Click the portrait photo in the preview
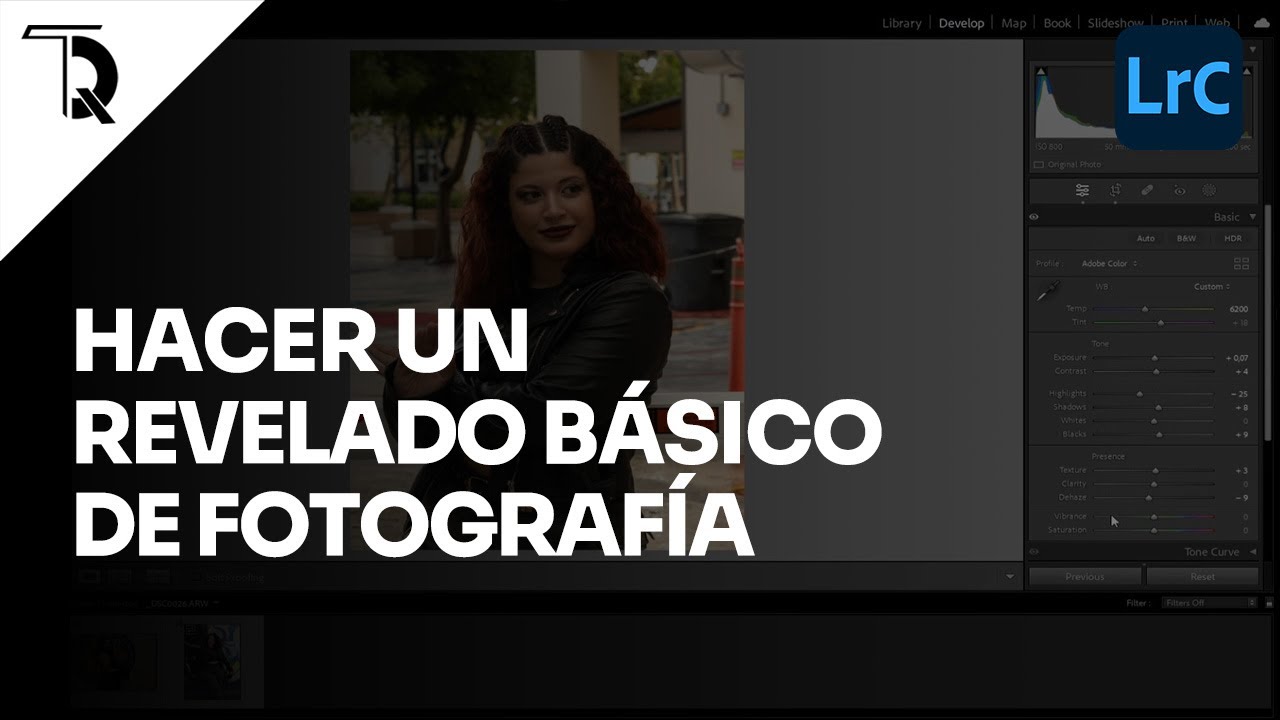1280x720 pixels. (x=547, y=300)
